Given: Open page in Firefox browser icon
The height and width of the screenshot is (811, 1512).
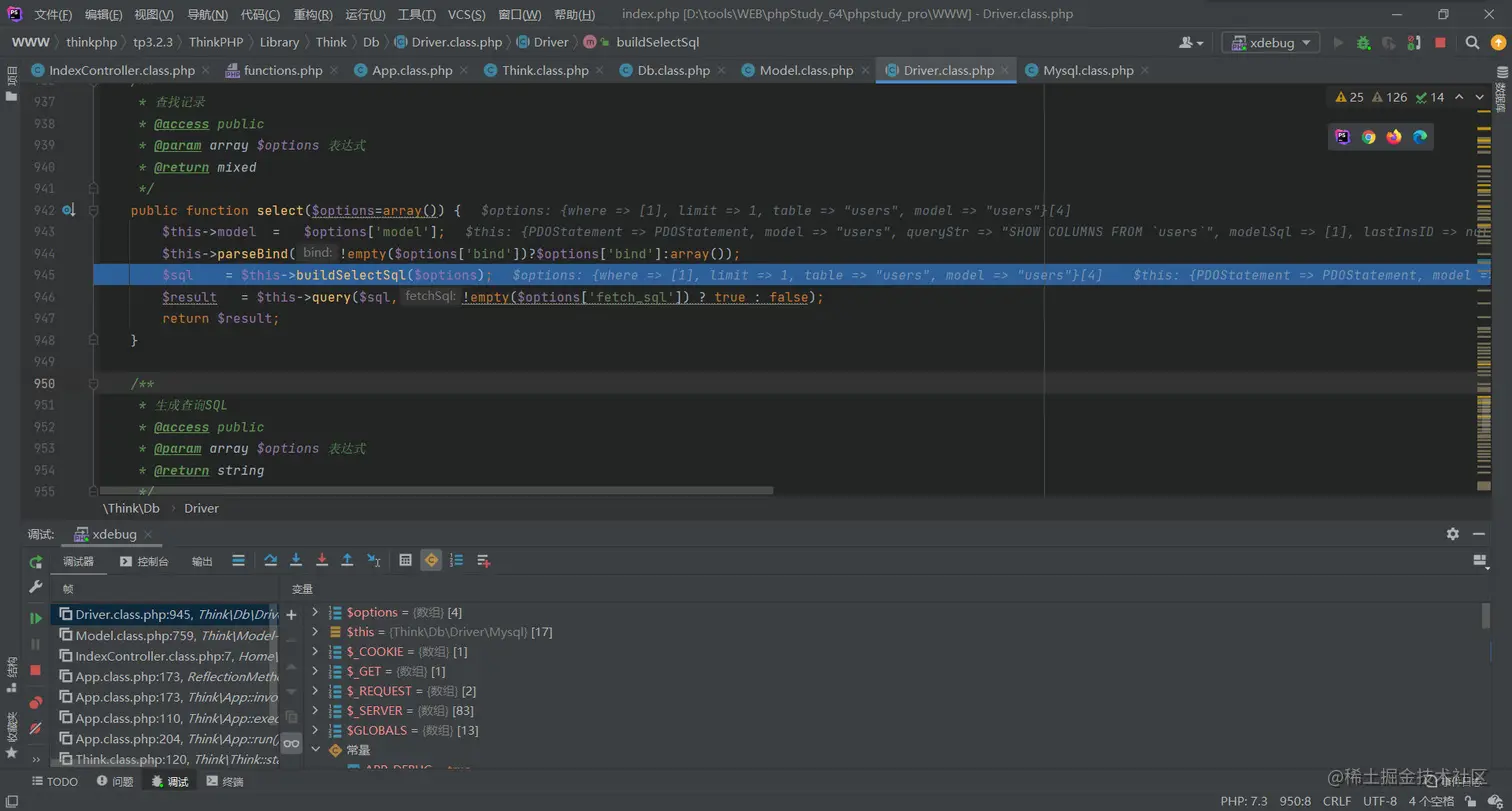Looking at the screenshot, I should 1394,137.
